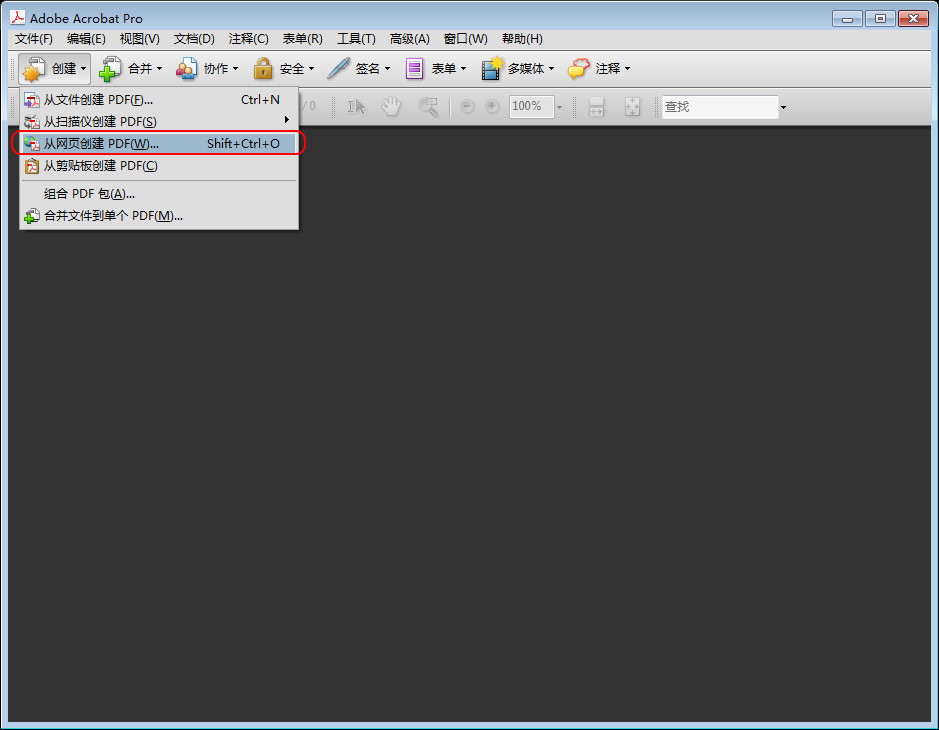Click the fit one full page icon
Image resolution: width=939 pixels, height=730 pixels.
tap(632, 107)
